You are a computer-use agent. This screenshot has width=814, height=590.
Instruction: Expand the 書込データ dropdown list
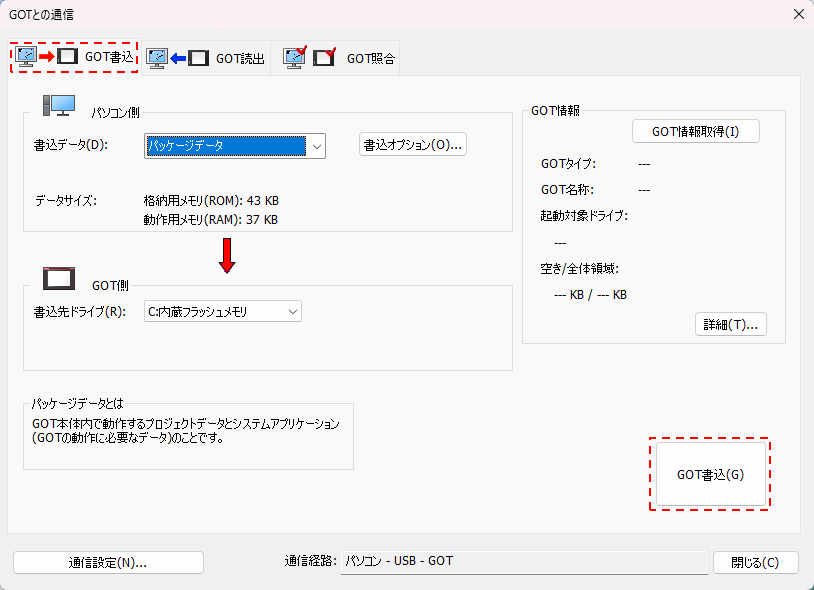(x=316, y=146)
